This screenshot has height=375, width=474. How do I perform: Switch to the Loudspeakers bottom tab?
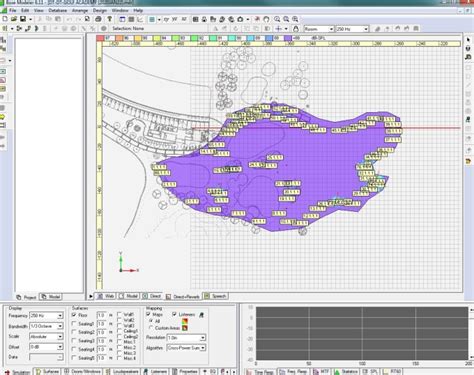pyautogui.click(x=122, y=372)
